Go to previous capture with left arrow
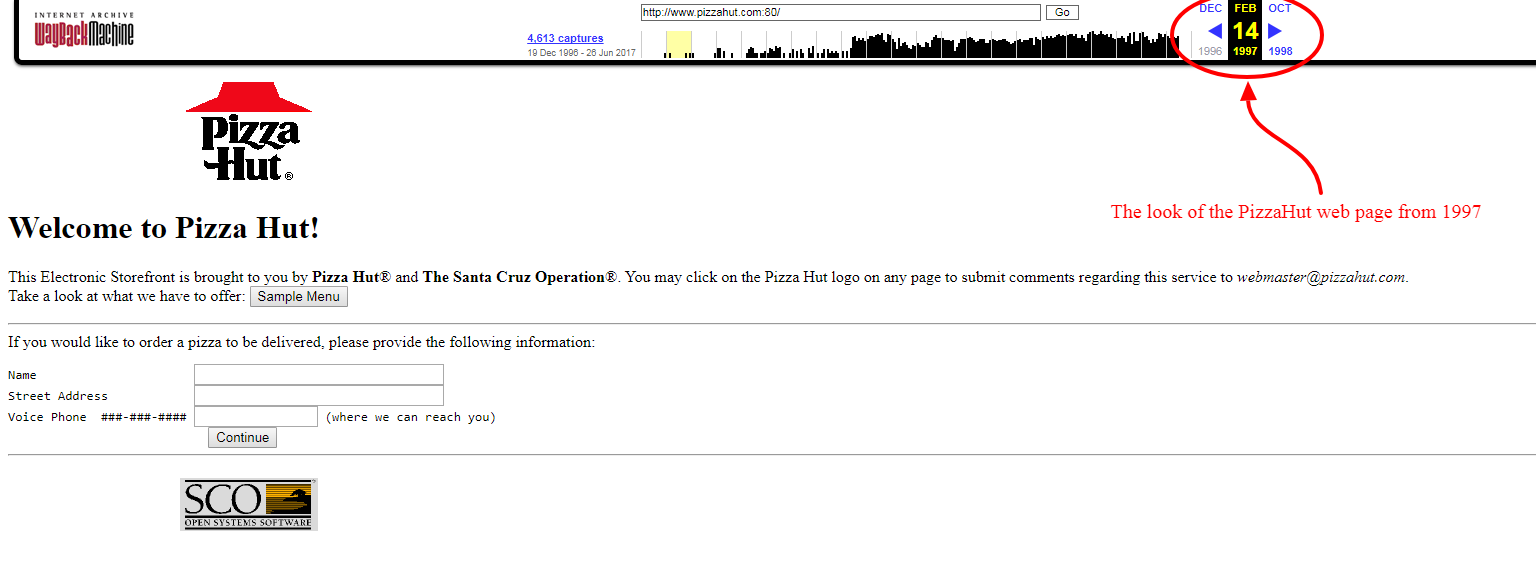Image resolution: width=1536 pixels, height=588 pixels. 1215,31
